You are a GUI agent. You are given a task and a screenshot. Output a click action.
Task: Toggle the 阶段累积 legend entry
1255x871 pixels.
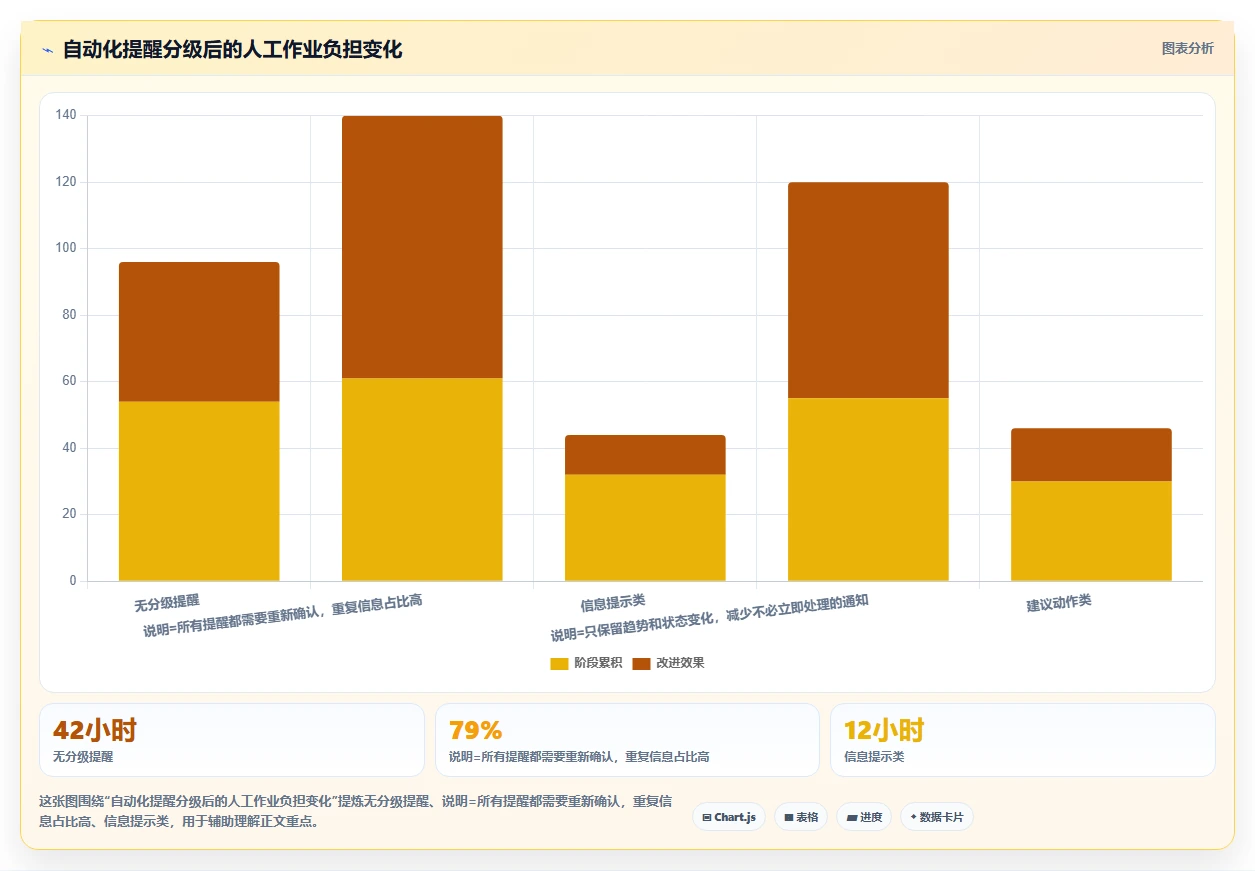pyautogui.click(x=587, y=663)
